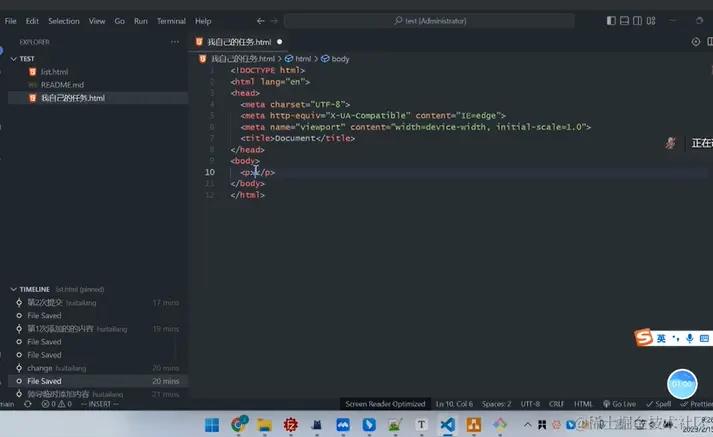Open the Edit menu
This screenshot has height=437, width=713.
point(32,21)
